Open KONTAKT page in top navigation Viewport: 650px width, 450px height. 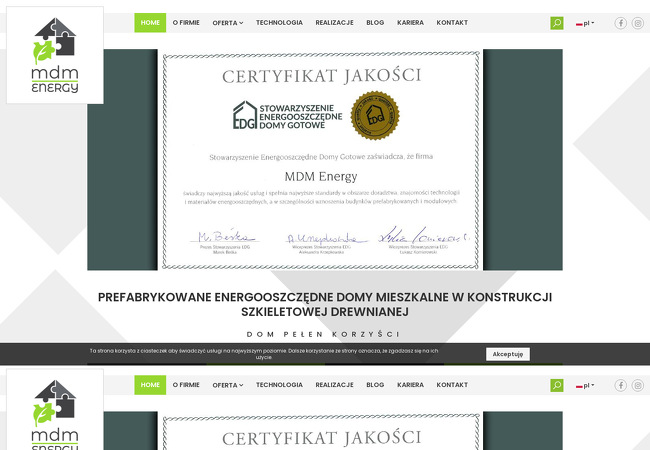point(452,23)
